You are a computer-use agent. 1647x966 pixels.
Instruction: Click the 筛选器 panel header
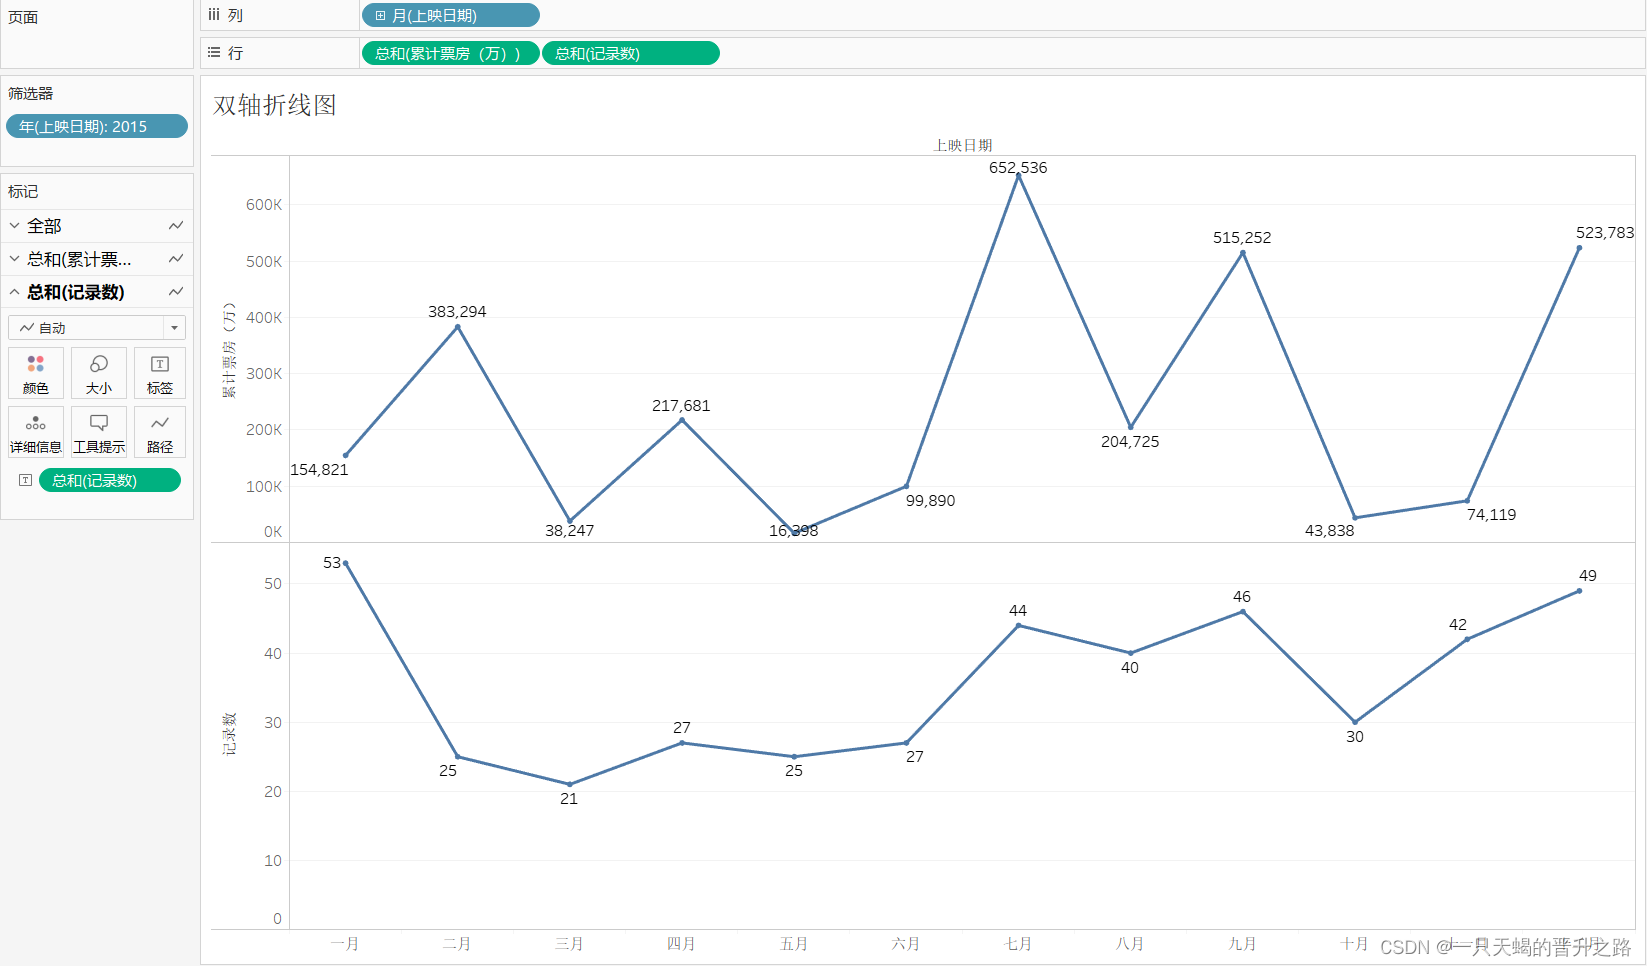(x=31, y=93)
